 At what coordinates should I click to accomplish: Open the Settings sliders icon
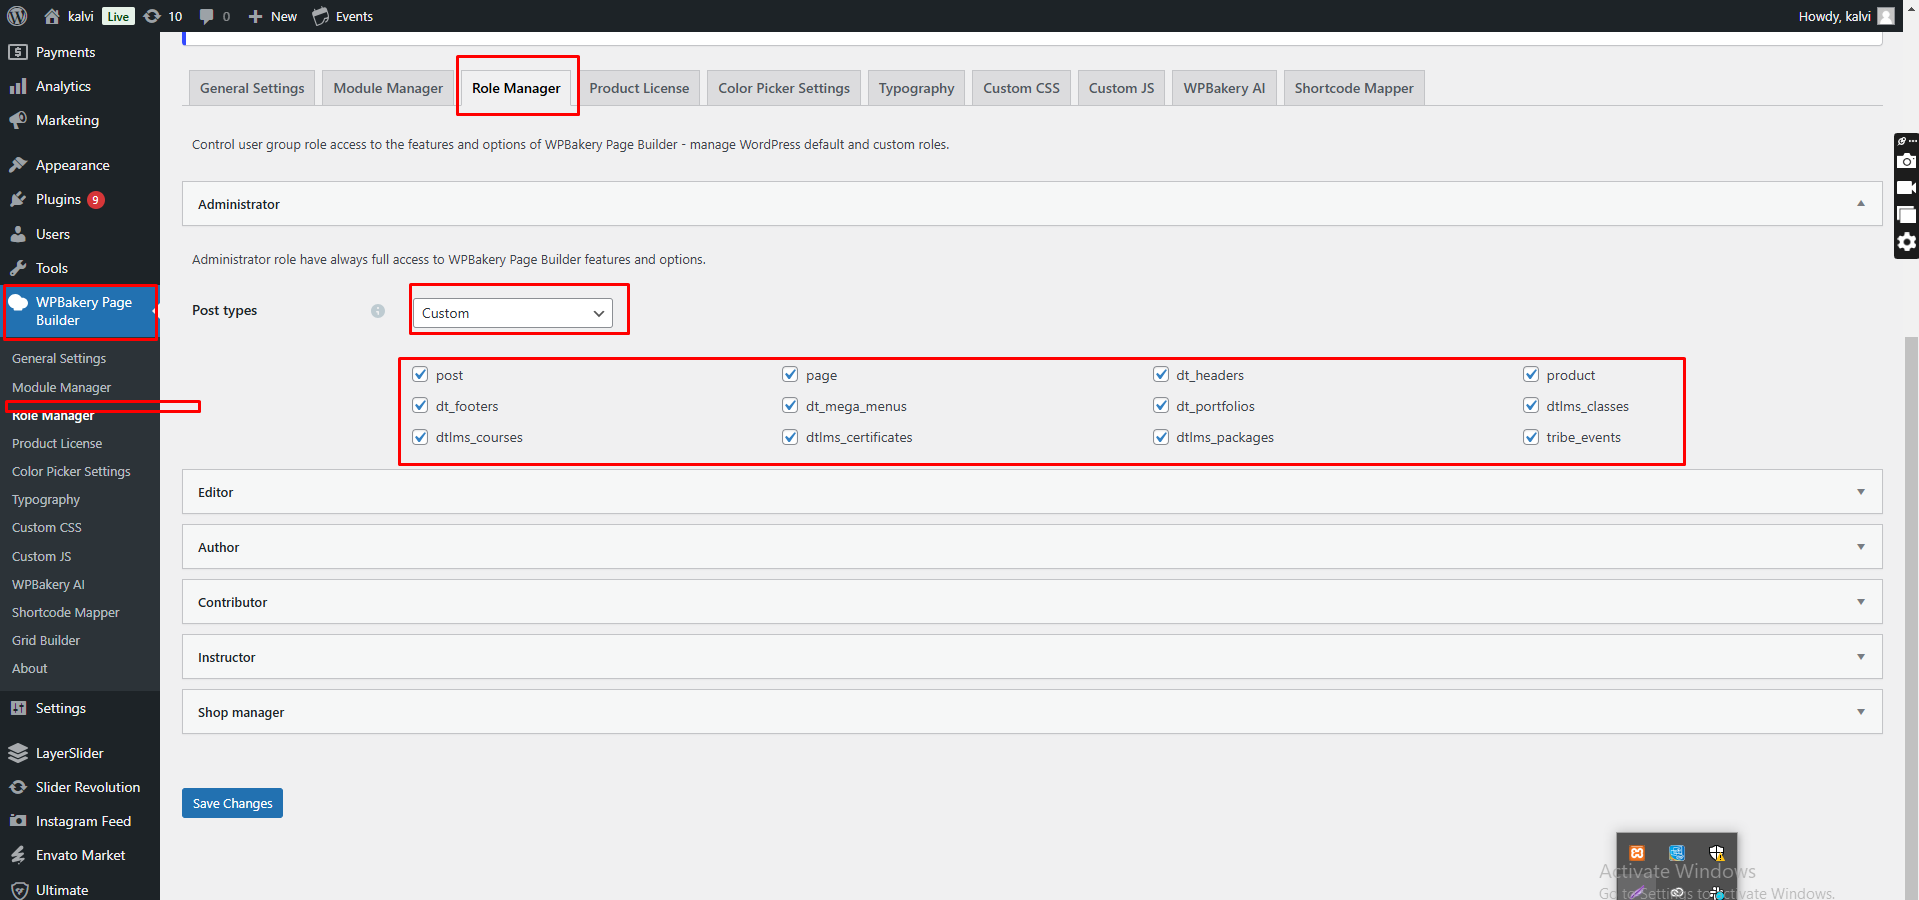click(x=18, y=708)
